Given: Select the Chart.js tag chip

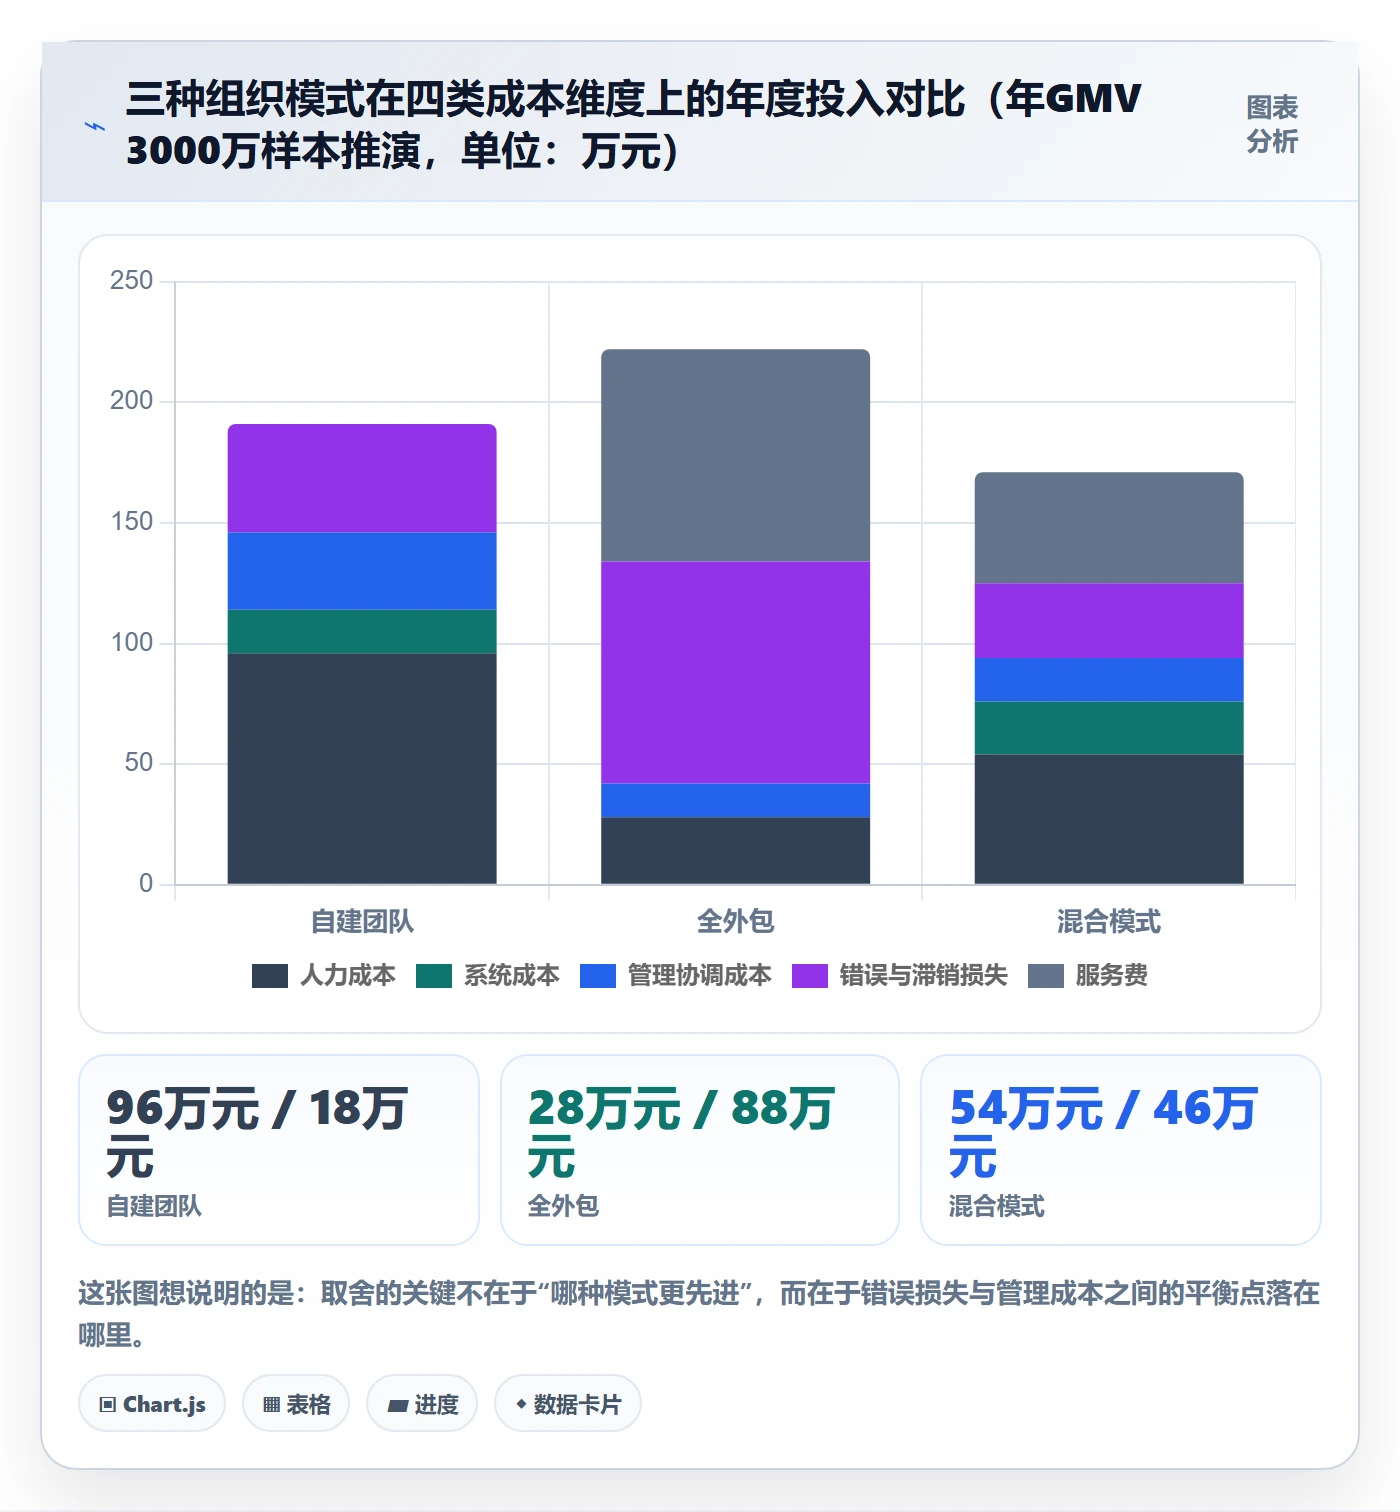Looking at the screenshot, I should click(152, 1404).
